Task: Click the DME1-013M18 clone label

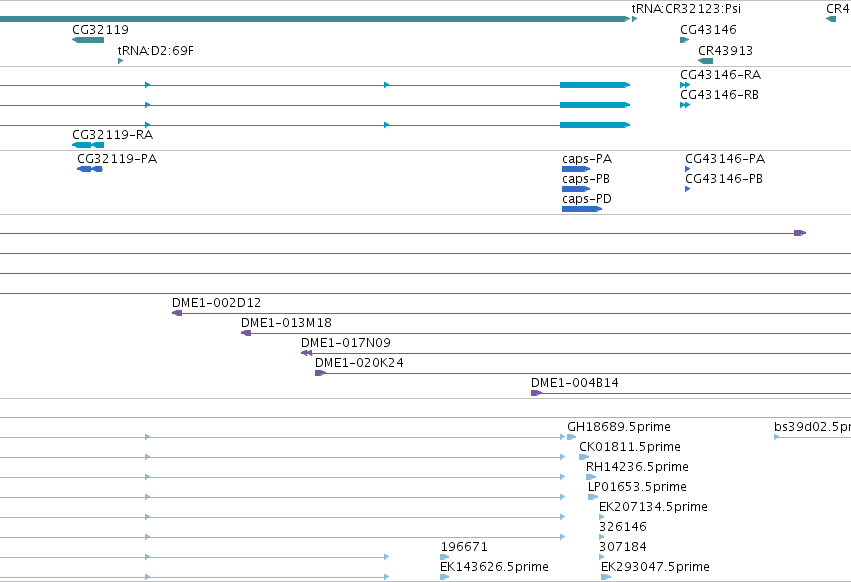Action: (287, 323)
